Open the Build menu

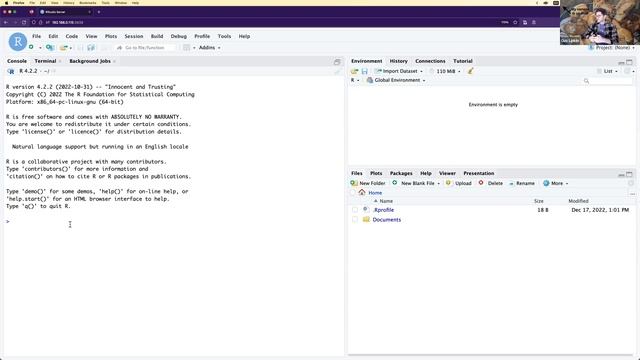(x=157, y=36)
